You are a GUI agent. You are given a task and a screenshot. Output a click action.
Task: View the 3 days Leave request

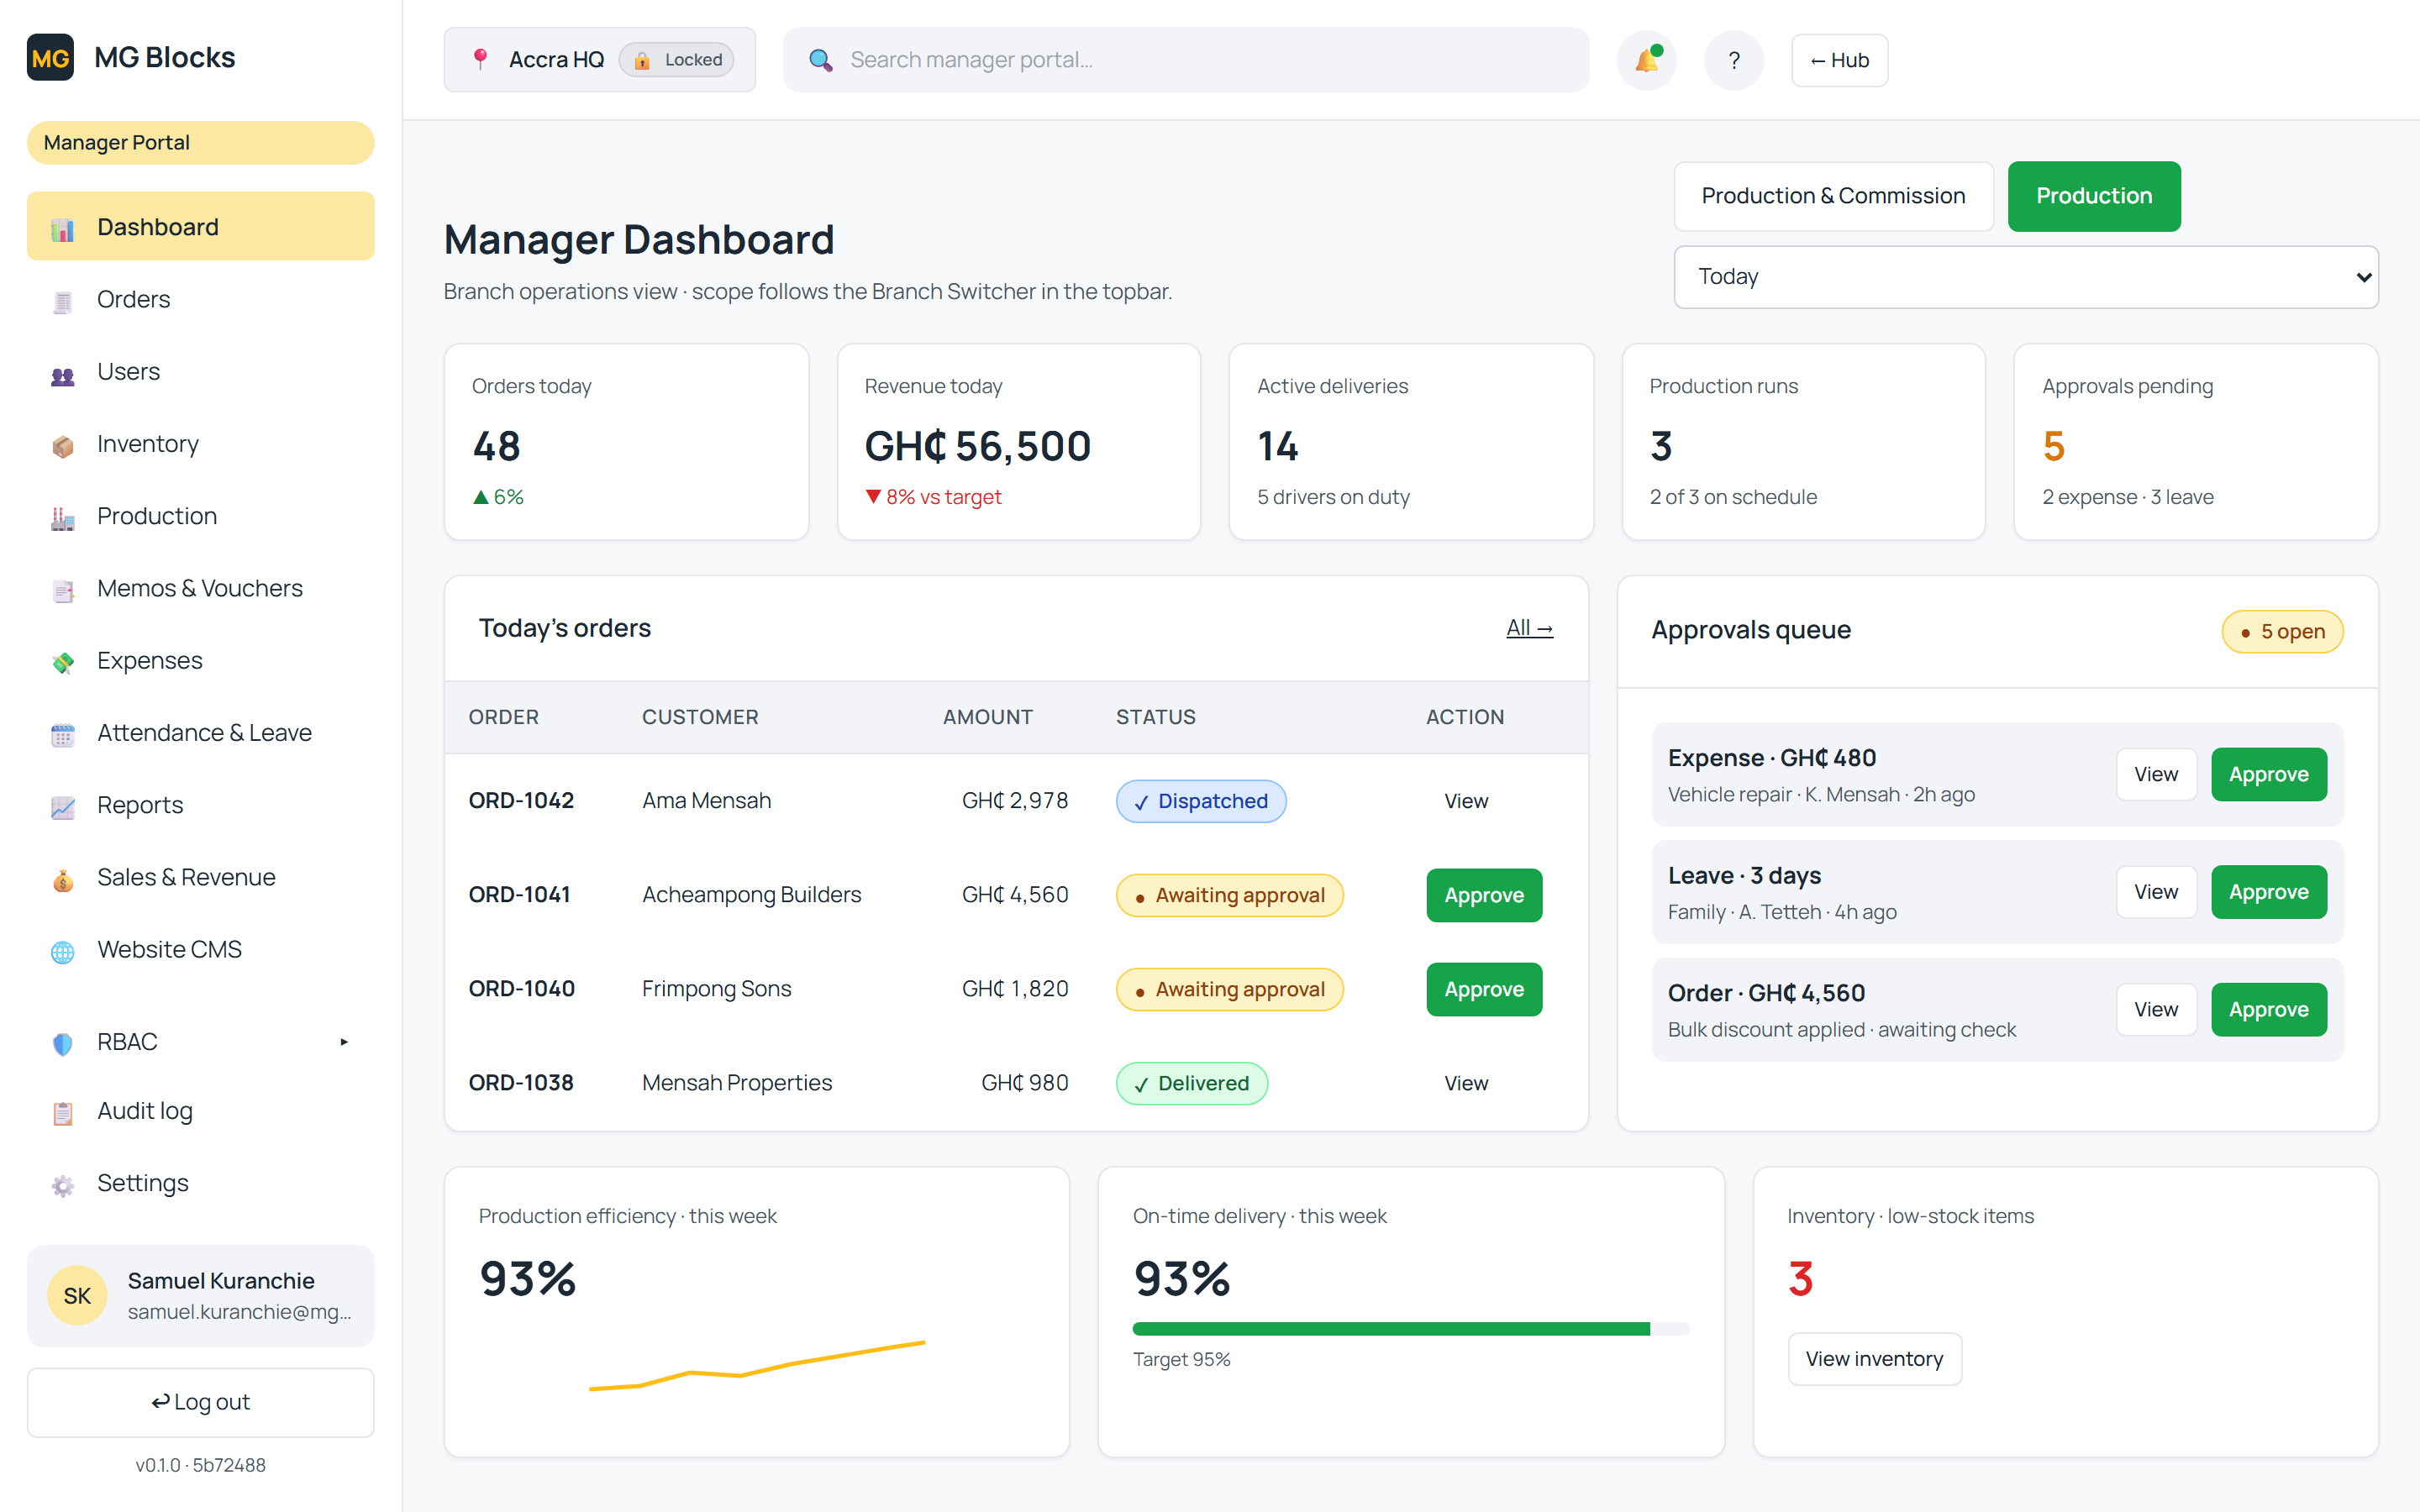(2156, 892)
